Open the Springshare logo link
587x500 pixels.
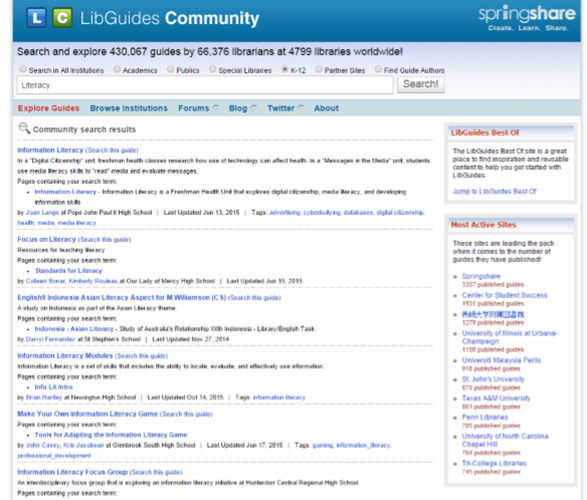(x=527, y=18)
